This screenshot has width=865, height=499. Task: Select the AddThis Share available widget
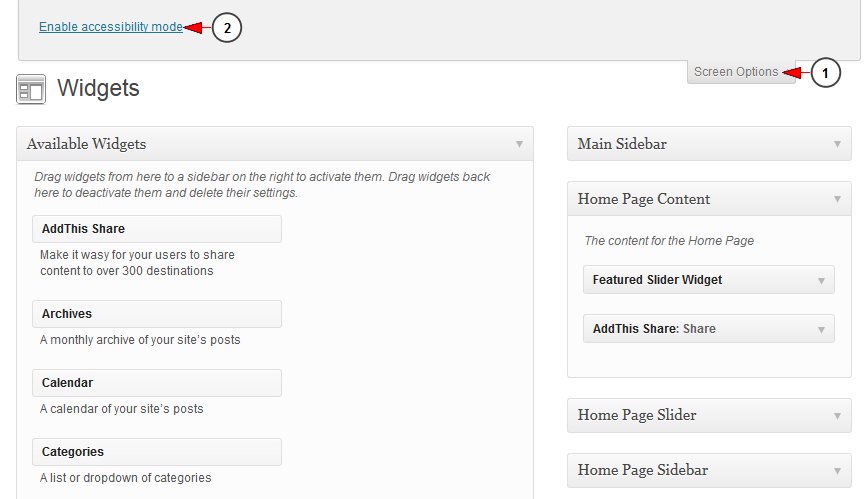coord(156,229)
